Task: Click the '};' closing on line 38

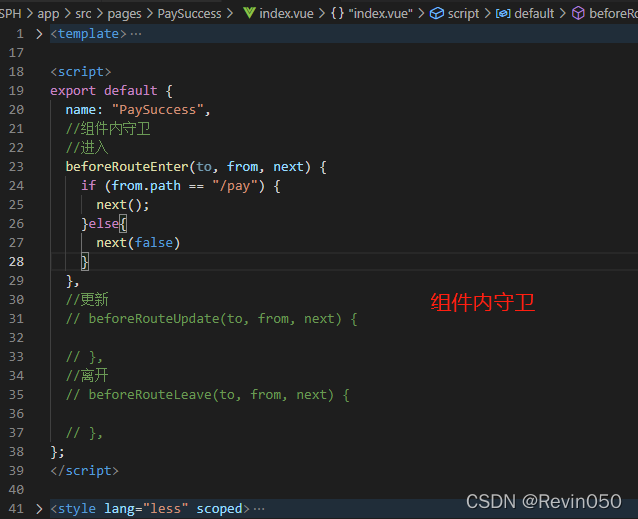Action: pos(57,452)
